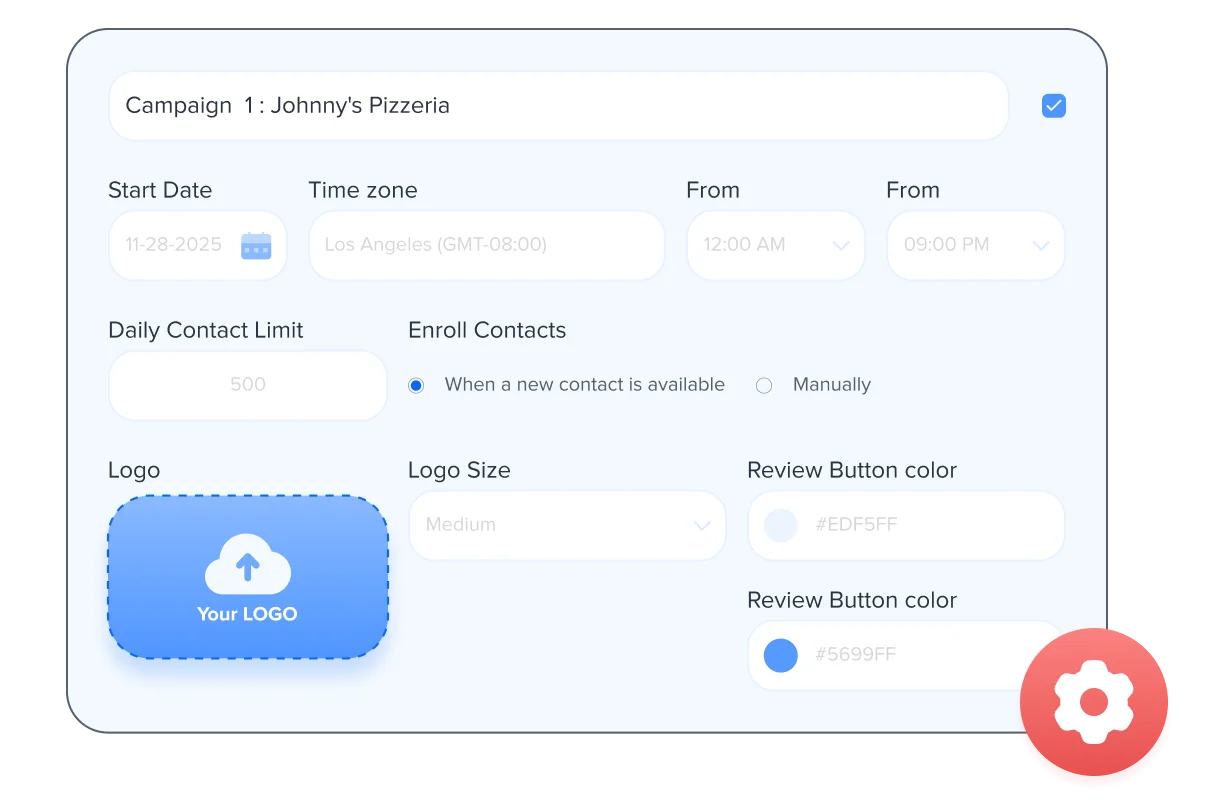Open the Logo Size dropdown showing Medium

pyautogui.click(x=567, y=525)
